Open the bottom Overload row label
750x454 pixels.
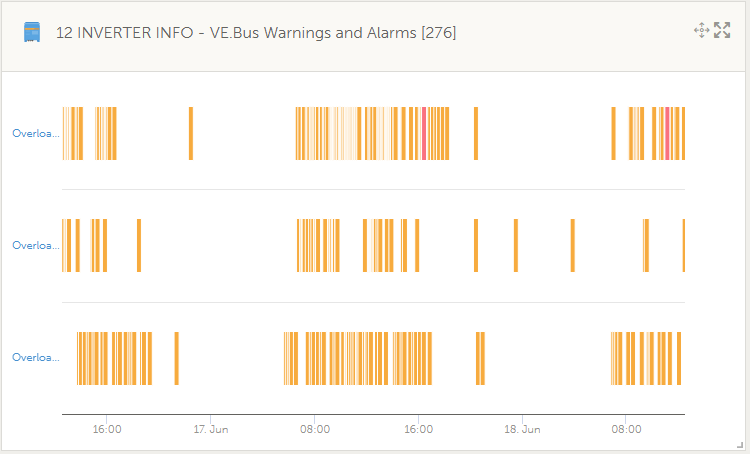[35, 357]
